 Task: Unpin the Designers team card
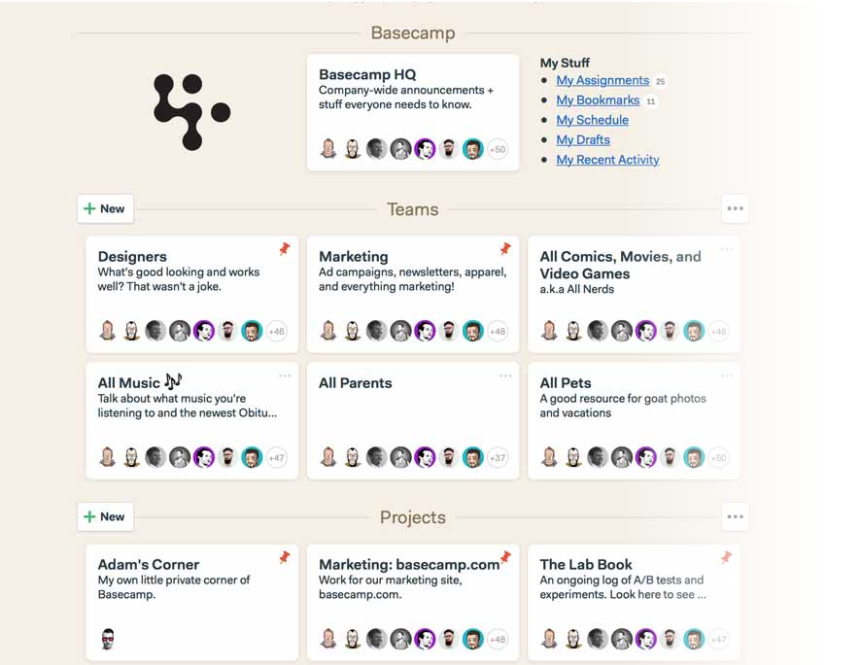(x=285, y=249)
